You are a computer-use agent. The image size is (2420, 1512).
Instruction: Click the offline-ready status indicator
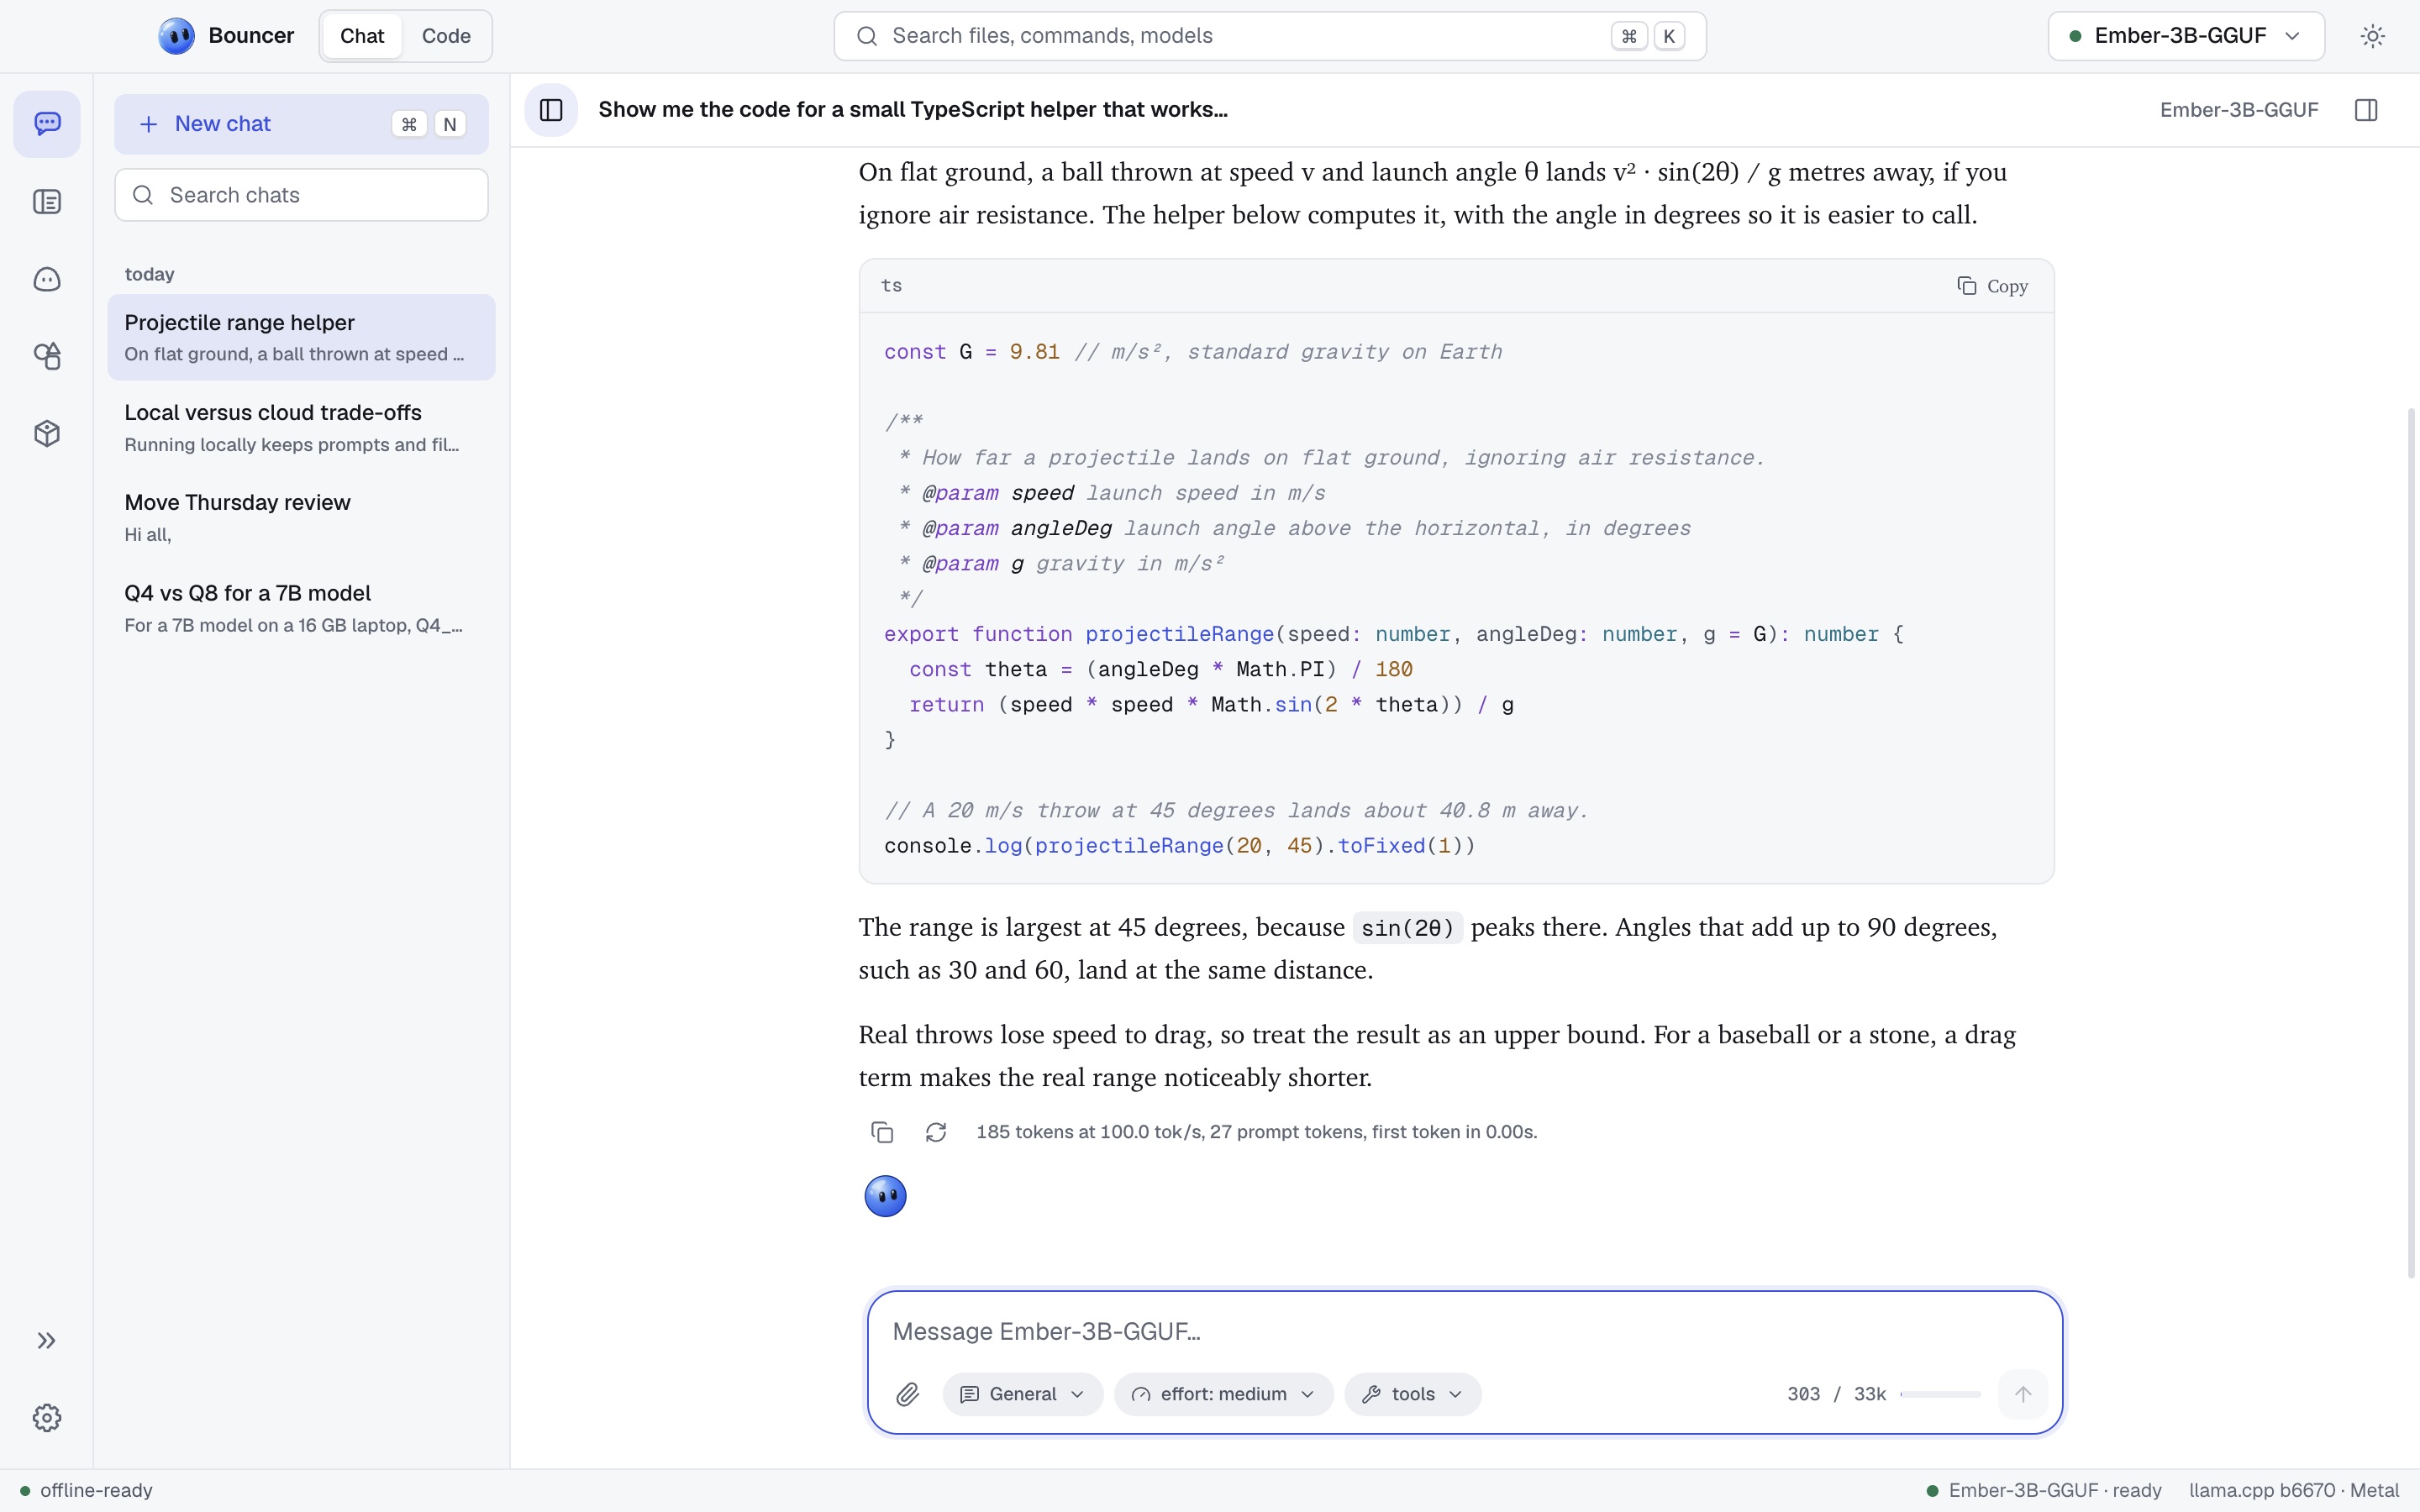(86, 1491)
